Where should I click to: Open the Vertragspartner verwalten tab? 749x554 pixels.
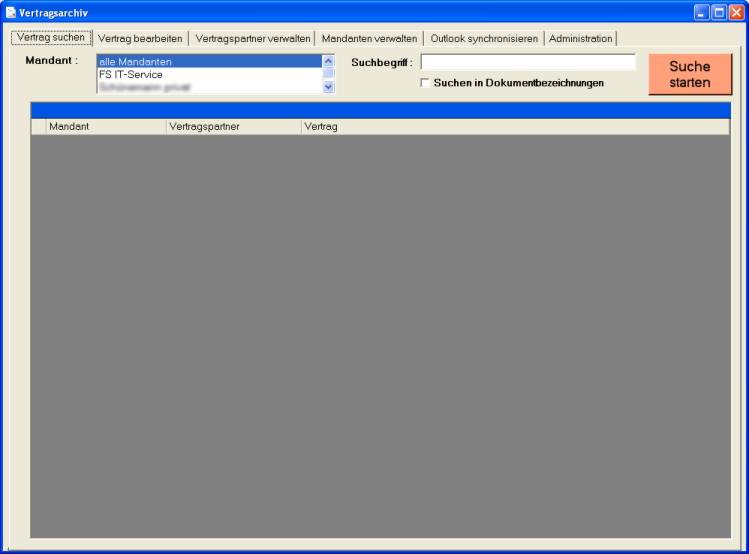click(252, 38)
